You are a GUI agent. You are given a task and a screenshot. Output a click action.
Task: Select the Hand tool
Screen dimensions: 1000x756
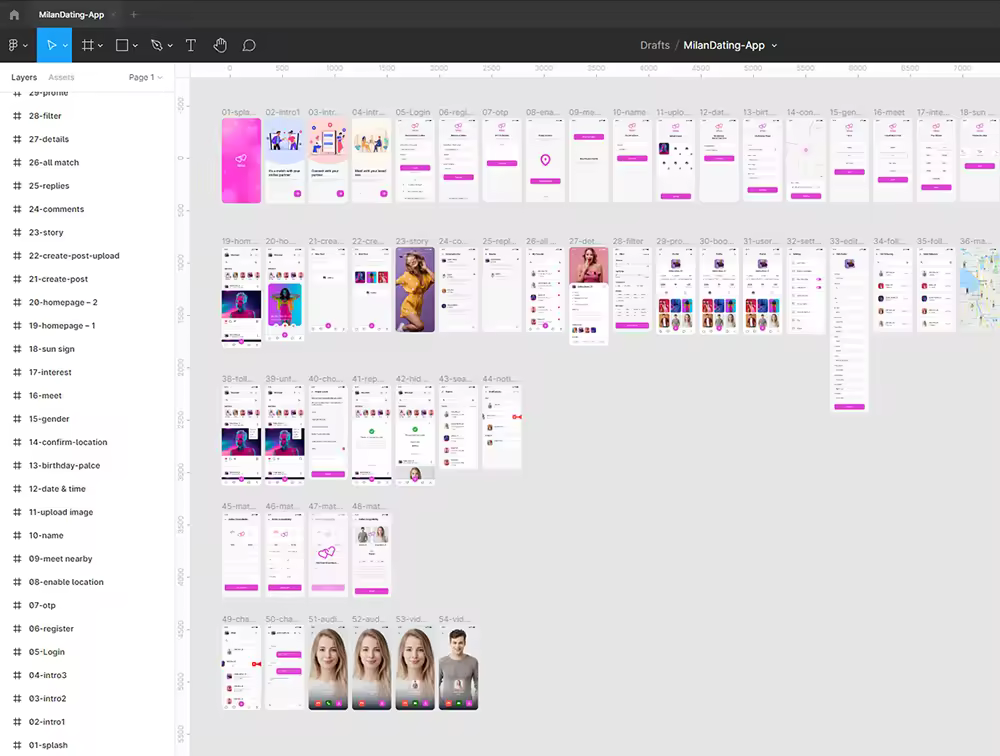220,45
